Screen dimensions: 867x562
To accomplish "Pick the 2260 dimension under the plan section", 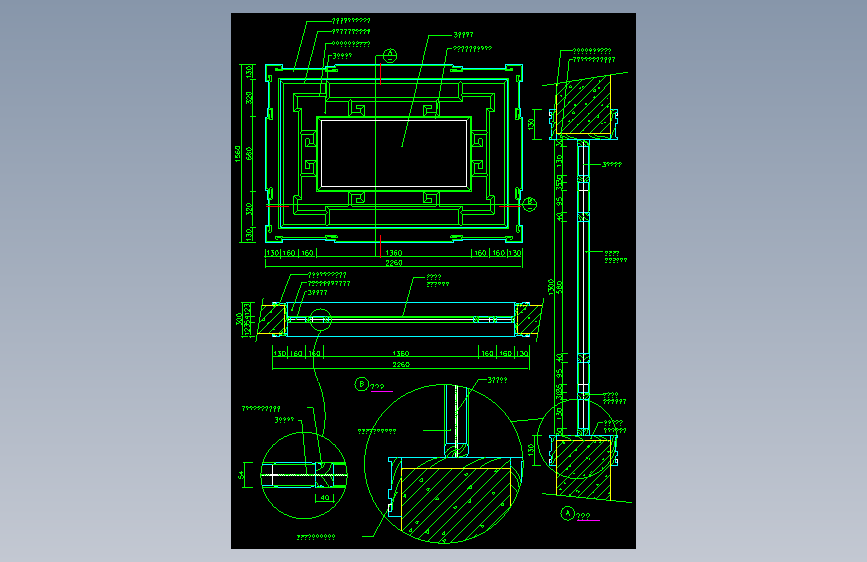I will click(401, 365).
